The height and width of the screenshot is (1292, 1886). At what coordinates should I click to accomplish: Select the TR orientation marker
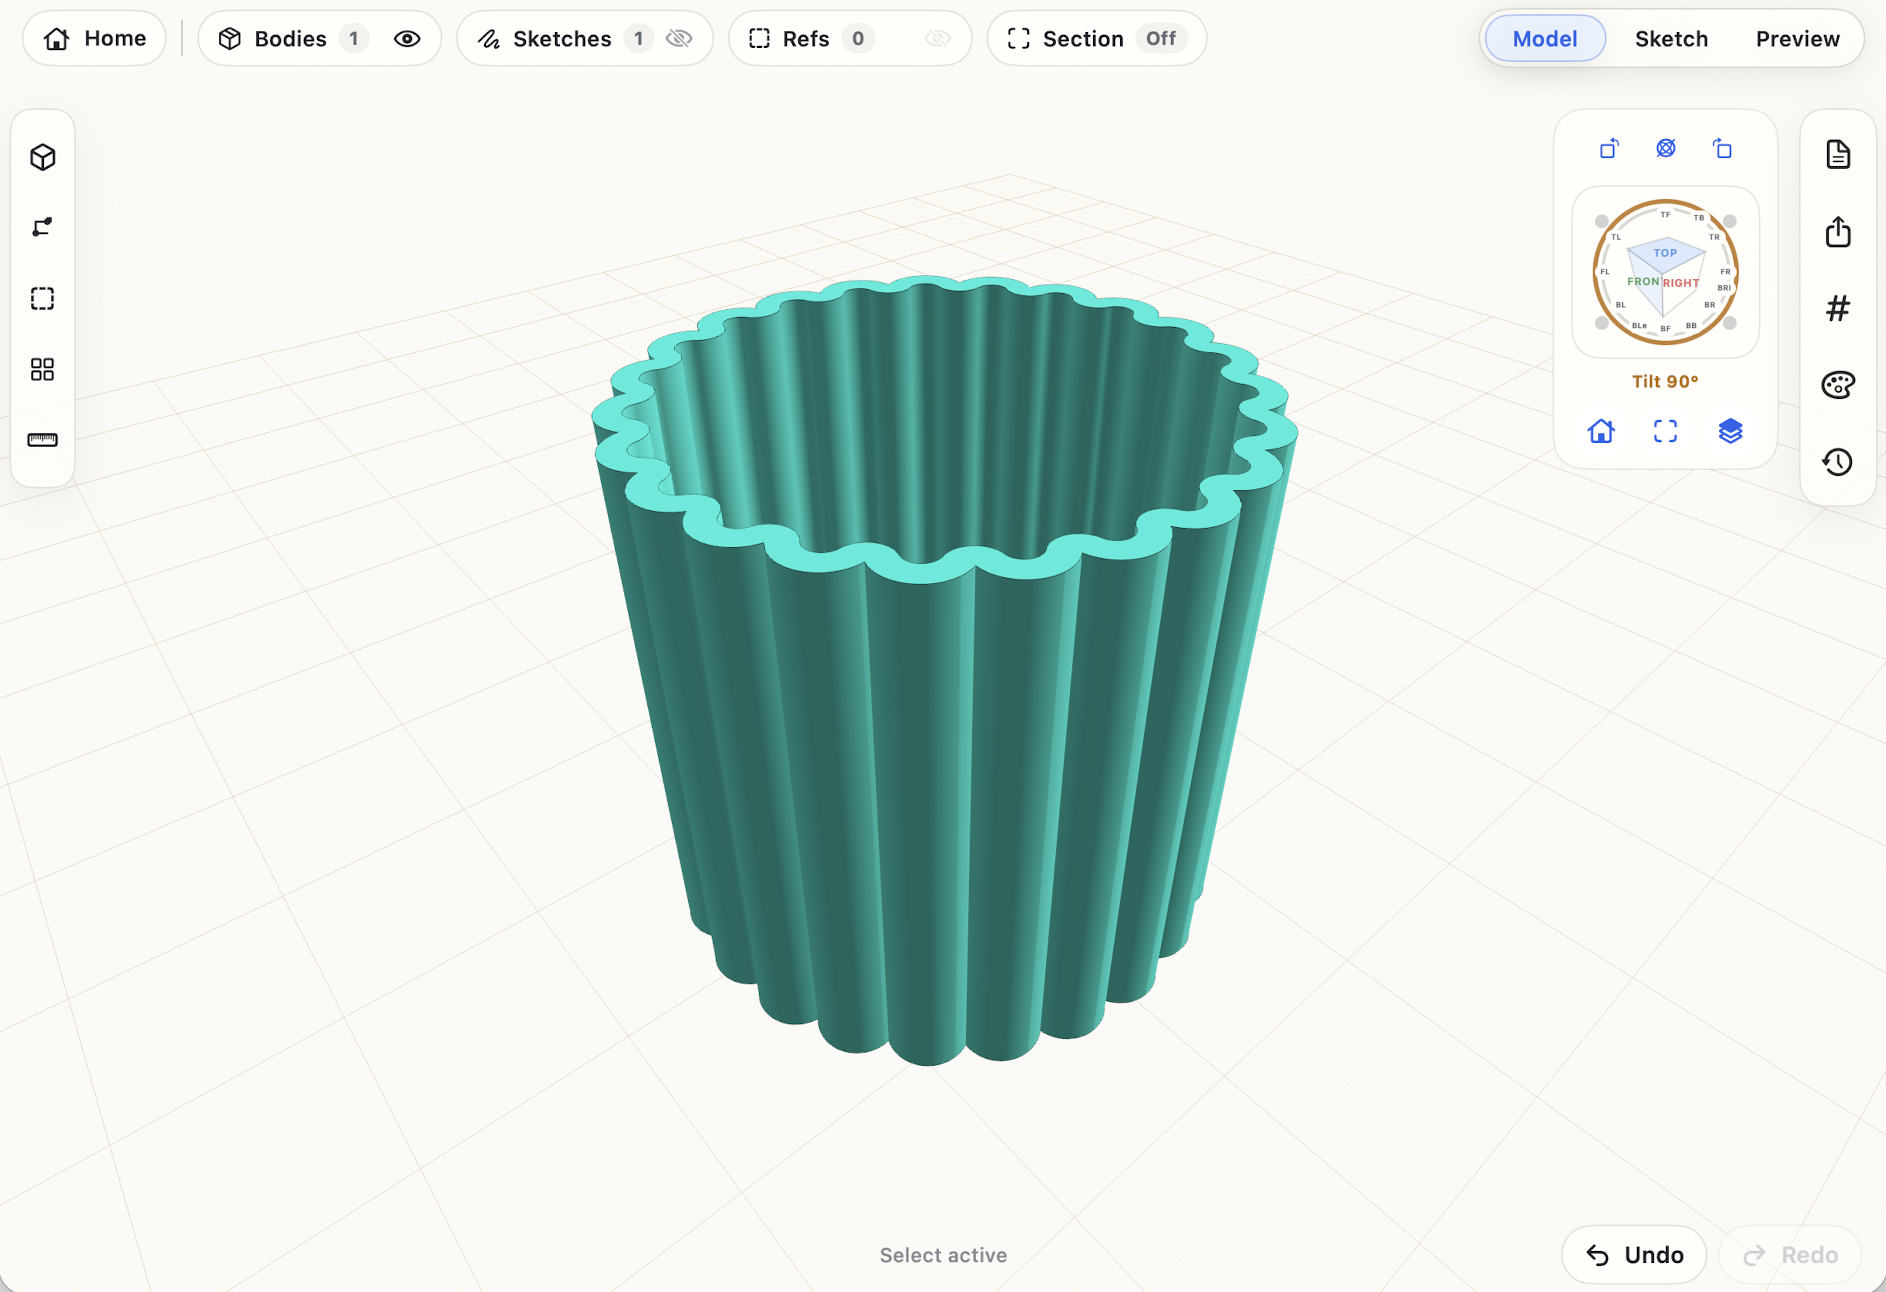click(x=1714, y=237)
